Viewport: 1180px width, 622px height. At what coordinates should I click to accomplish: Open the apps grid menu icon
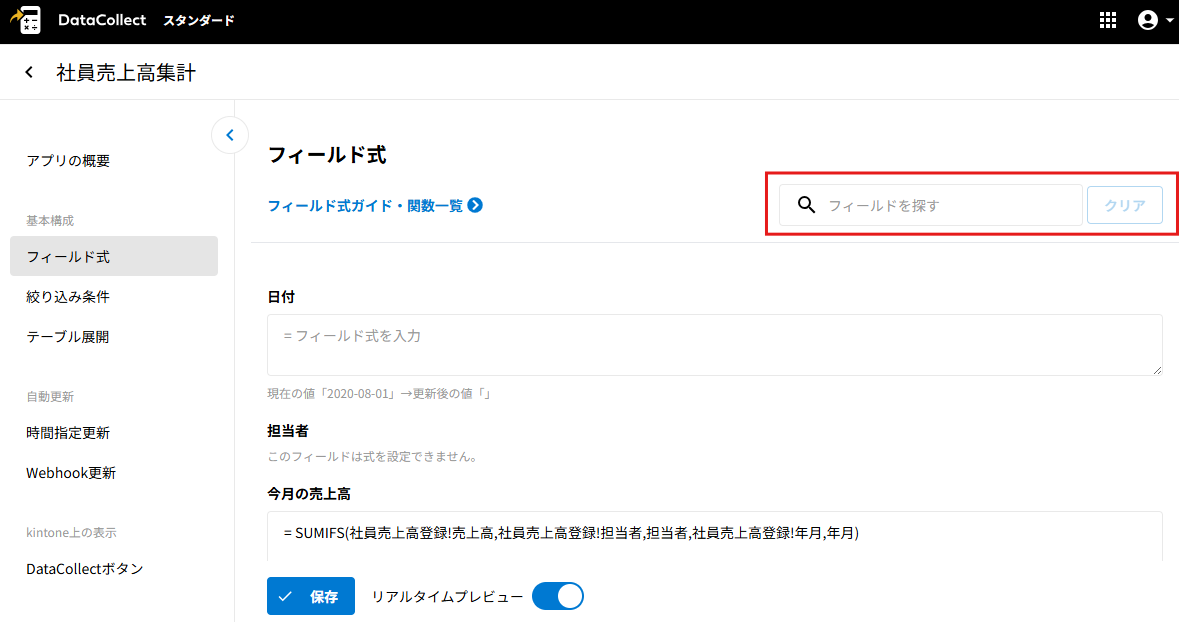click(x=1108, y=20)
